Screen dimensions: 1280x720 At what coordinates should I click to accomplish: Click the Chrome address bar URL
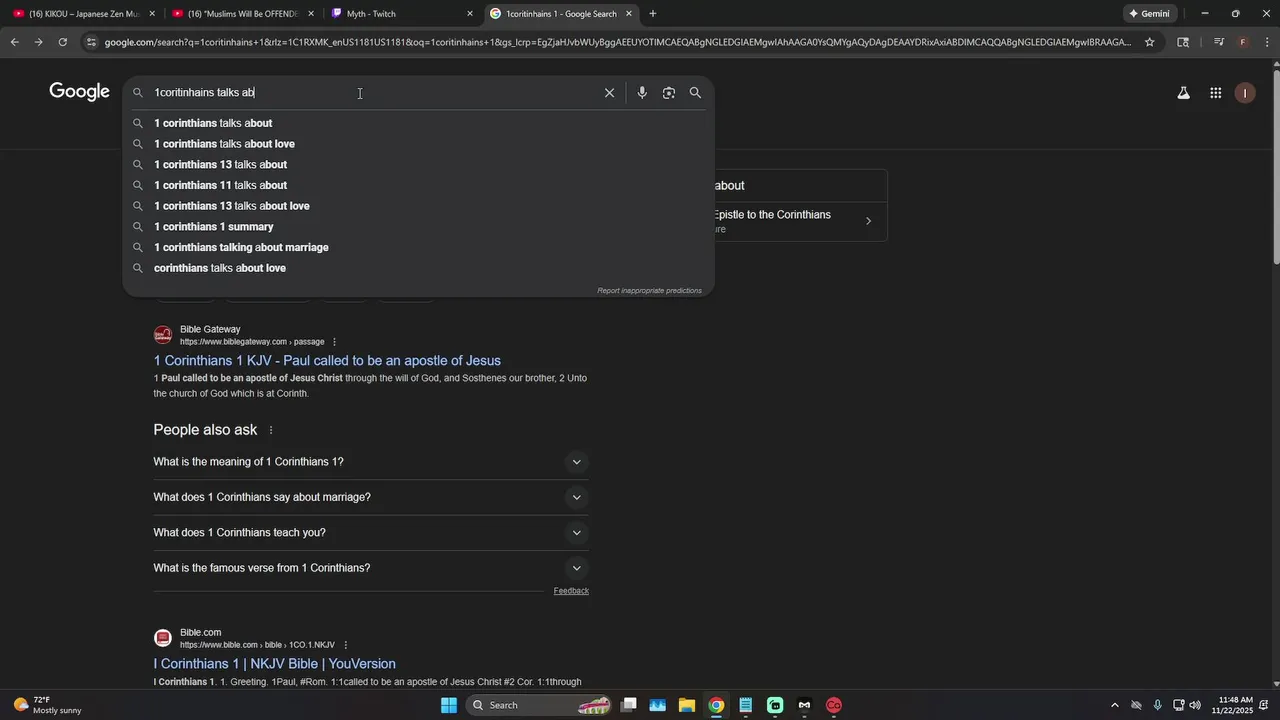[617, 42]
